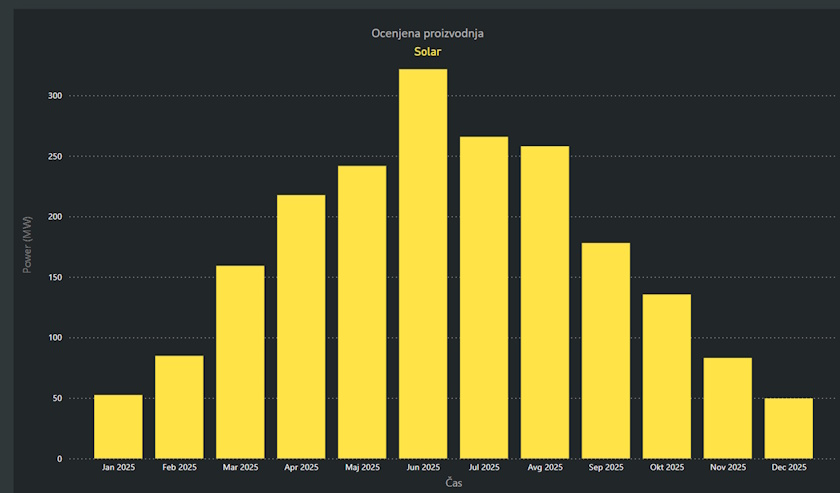Click the Dec 2025 bar

click(x=789, y=428)
